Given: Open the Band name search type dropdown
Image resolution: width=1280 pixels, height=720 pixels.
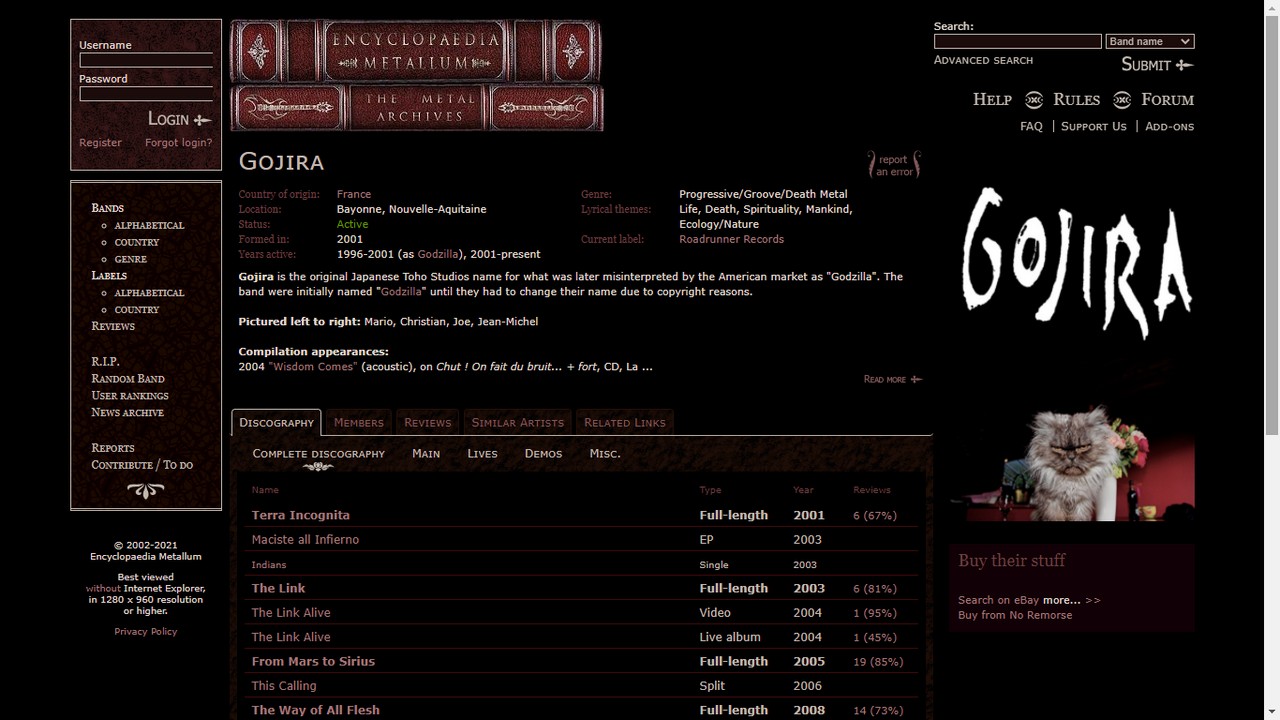Looking at the screenshot, I should [x=1150, y=42].
